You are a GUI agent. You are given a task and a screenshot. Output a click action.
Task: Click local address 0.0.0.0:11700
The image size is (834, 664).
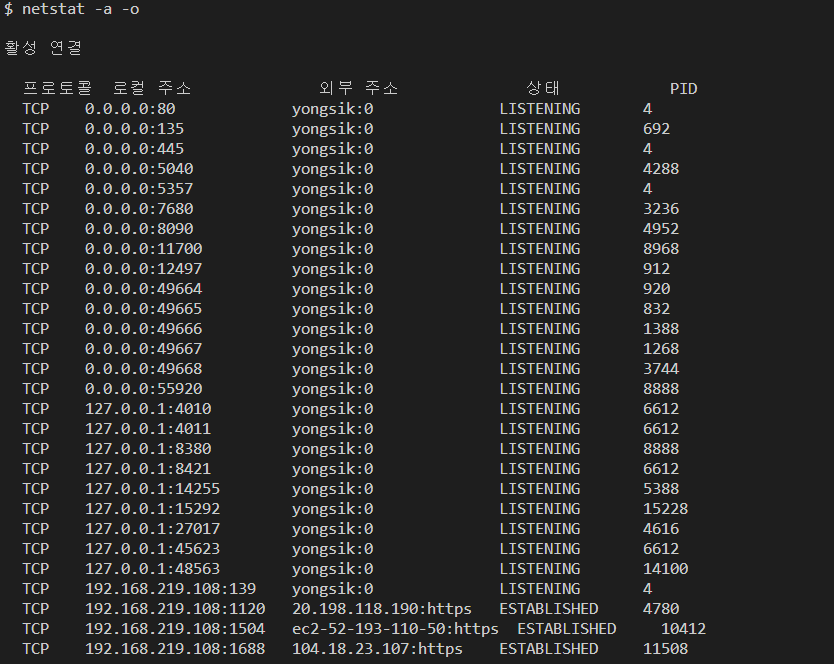[x=144, y=249]
